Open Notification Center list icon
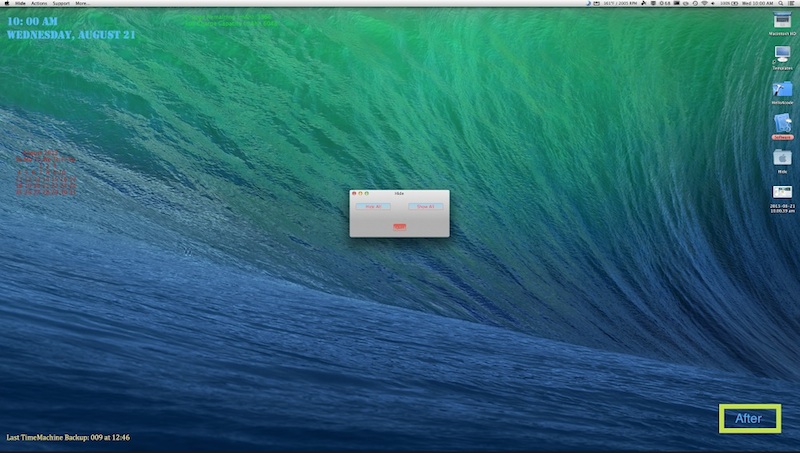The height and width of the screenshot is (453, 800). 791,4
